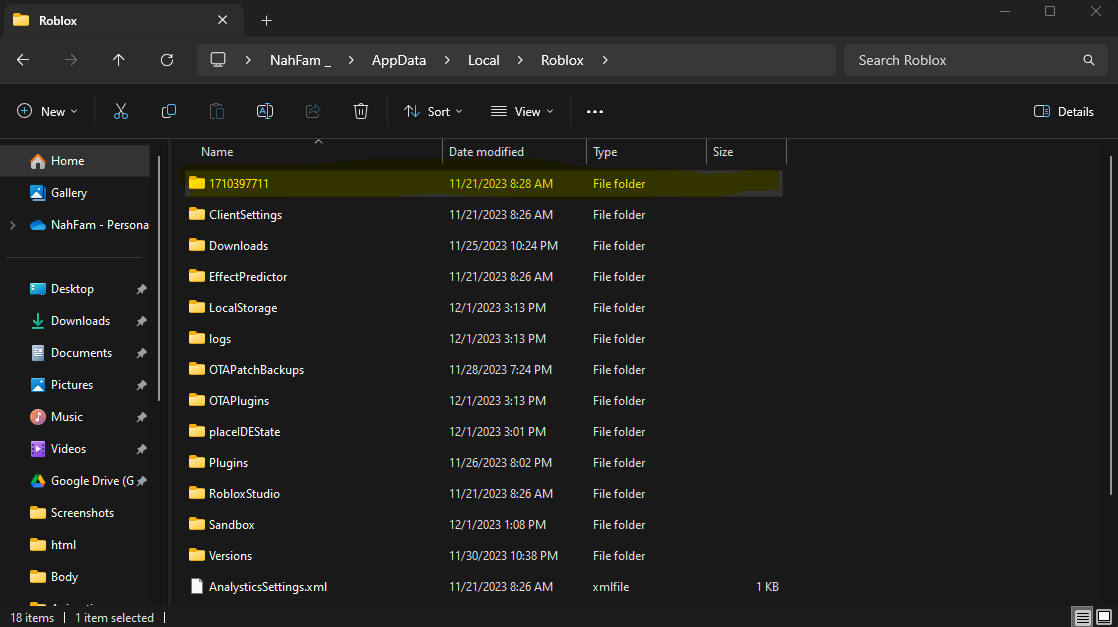This screenshot has height=627, width=1118.
Task: Expand the New menu
Action: [46, 111]
